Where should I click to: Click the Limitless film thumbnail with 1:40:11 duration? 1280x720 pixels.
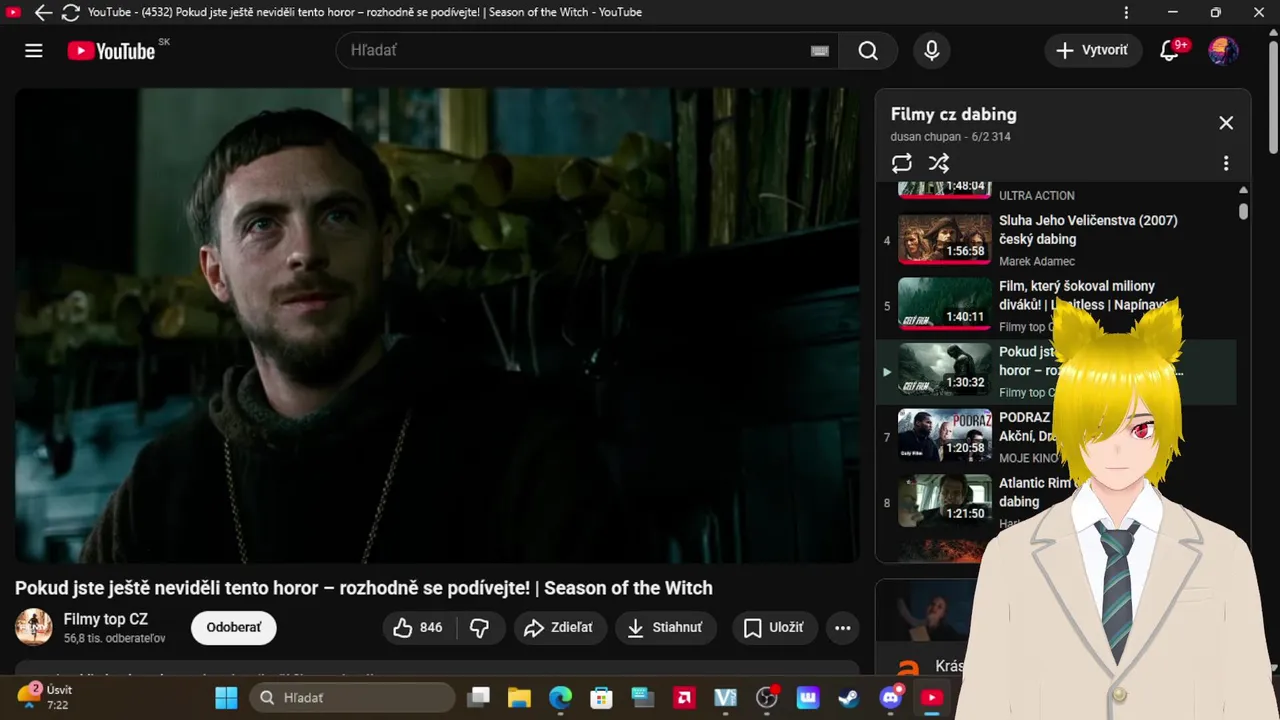[945, 305]
